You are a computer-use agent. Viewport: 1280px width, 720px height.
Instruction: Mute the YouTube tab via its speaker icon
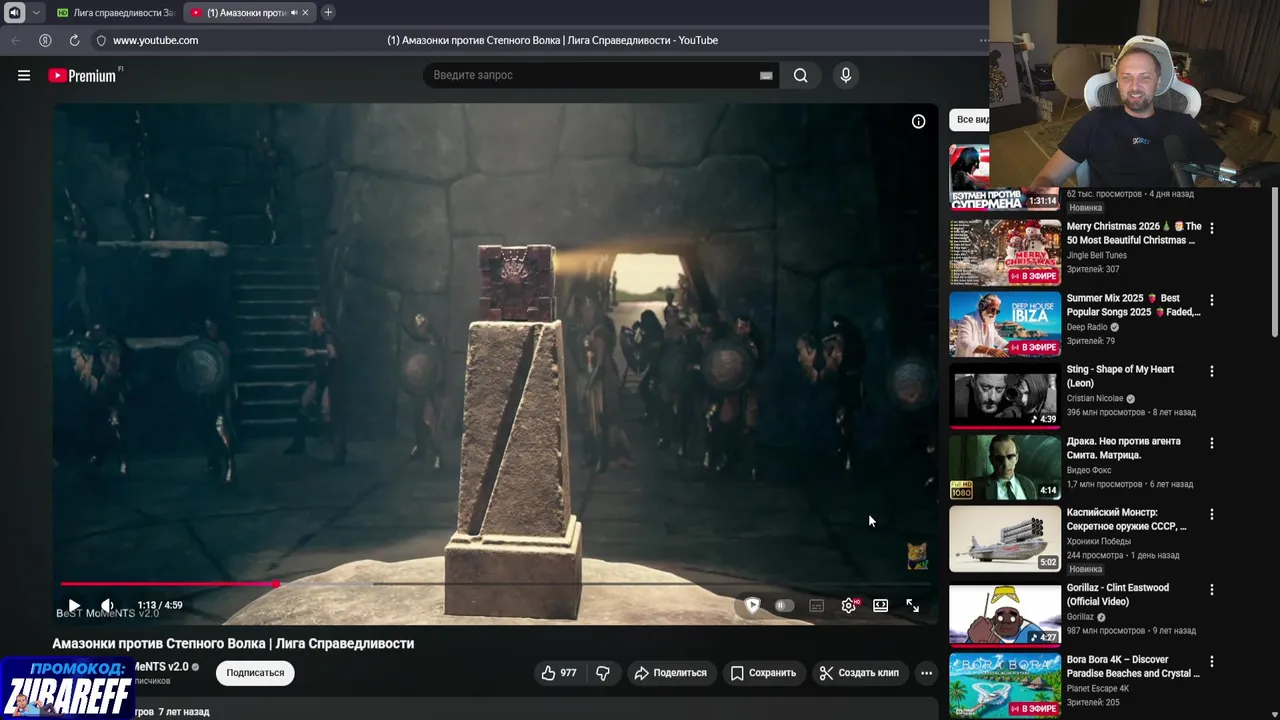[293, 13]
